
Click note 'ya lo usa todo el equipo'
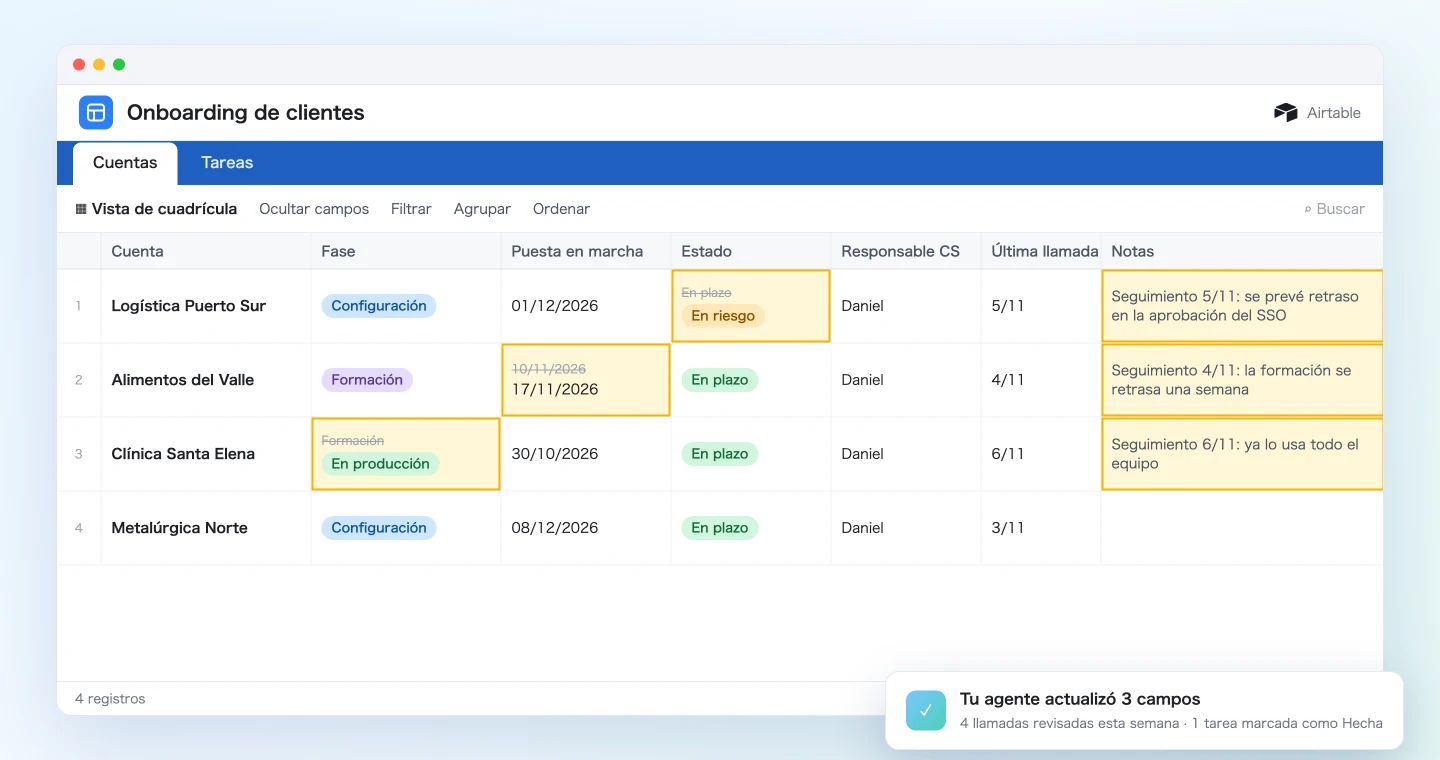tap(1242, 454)
